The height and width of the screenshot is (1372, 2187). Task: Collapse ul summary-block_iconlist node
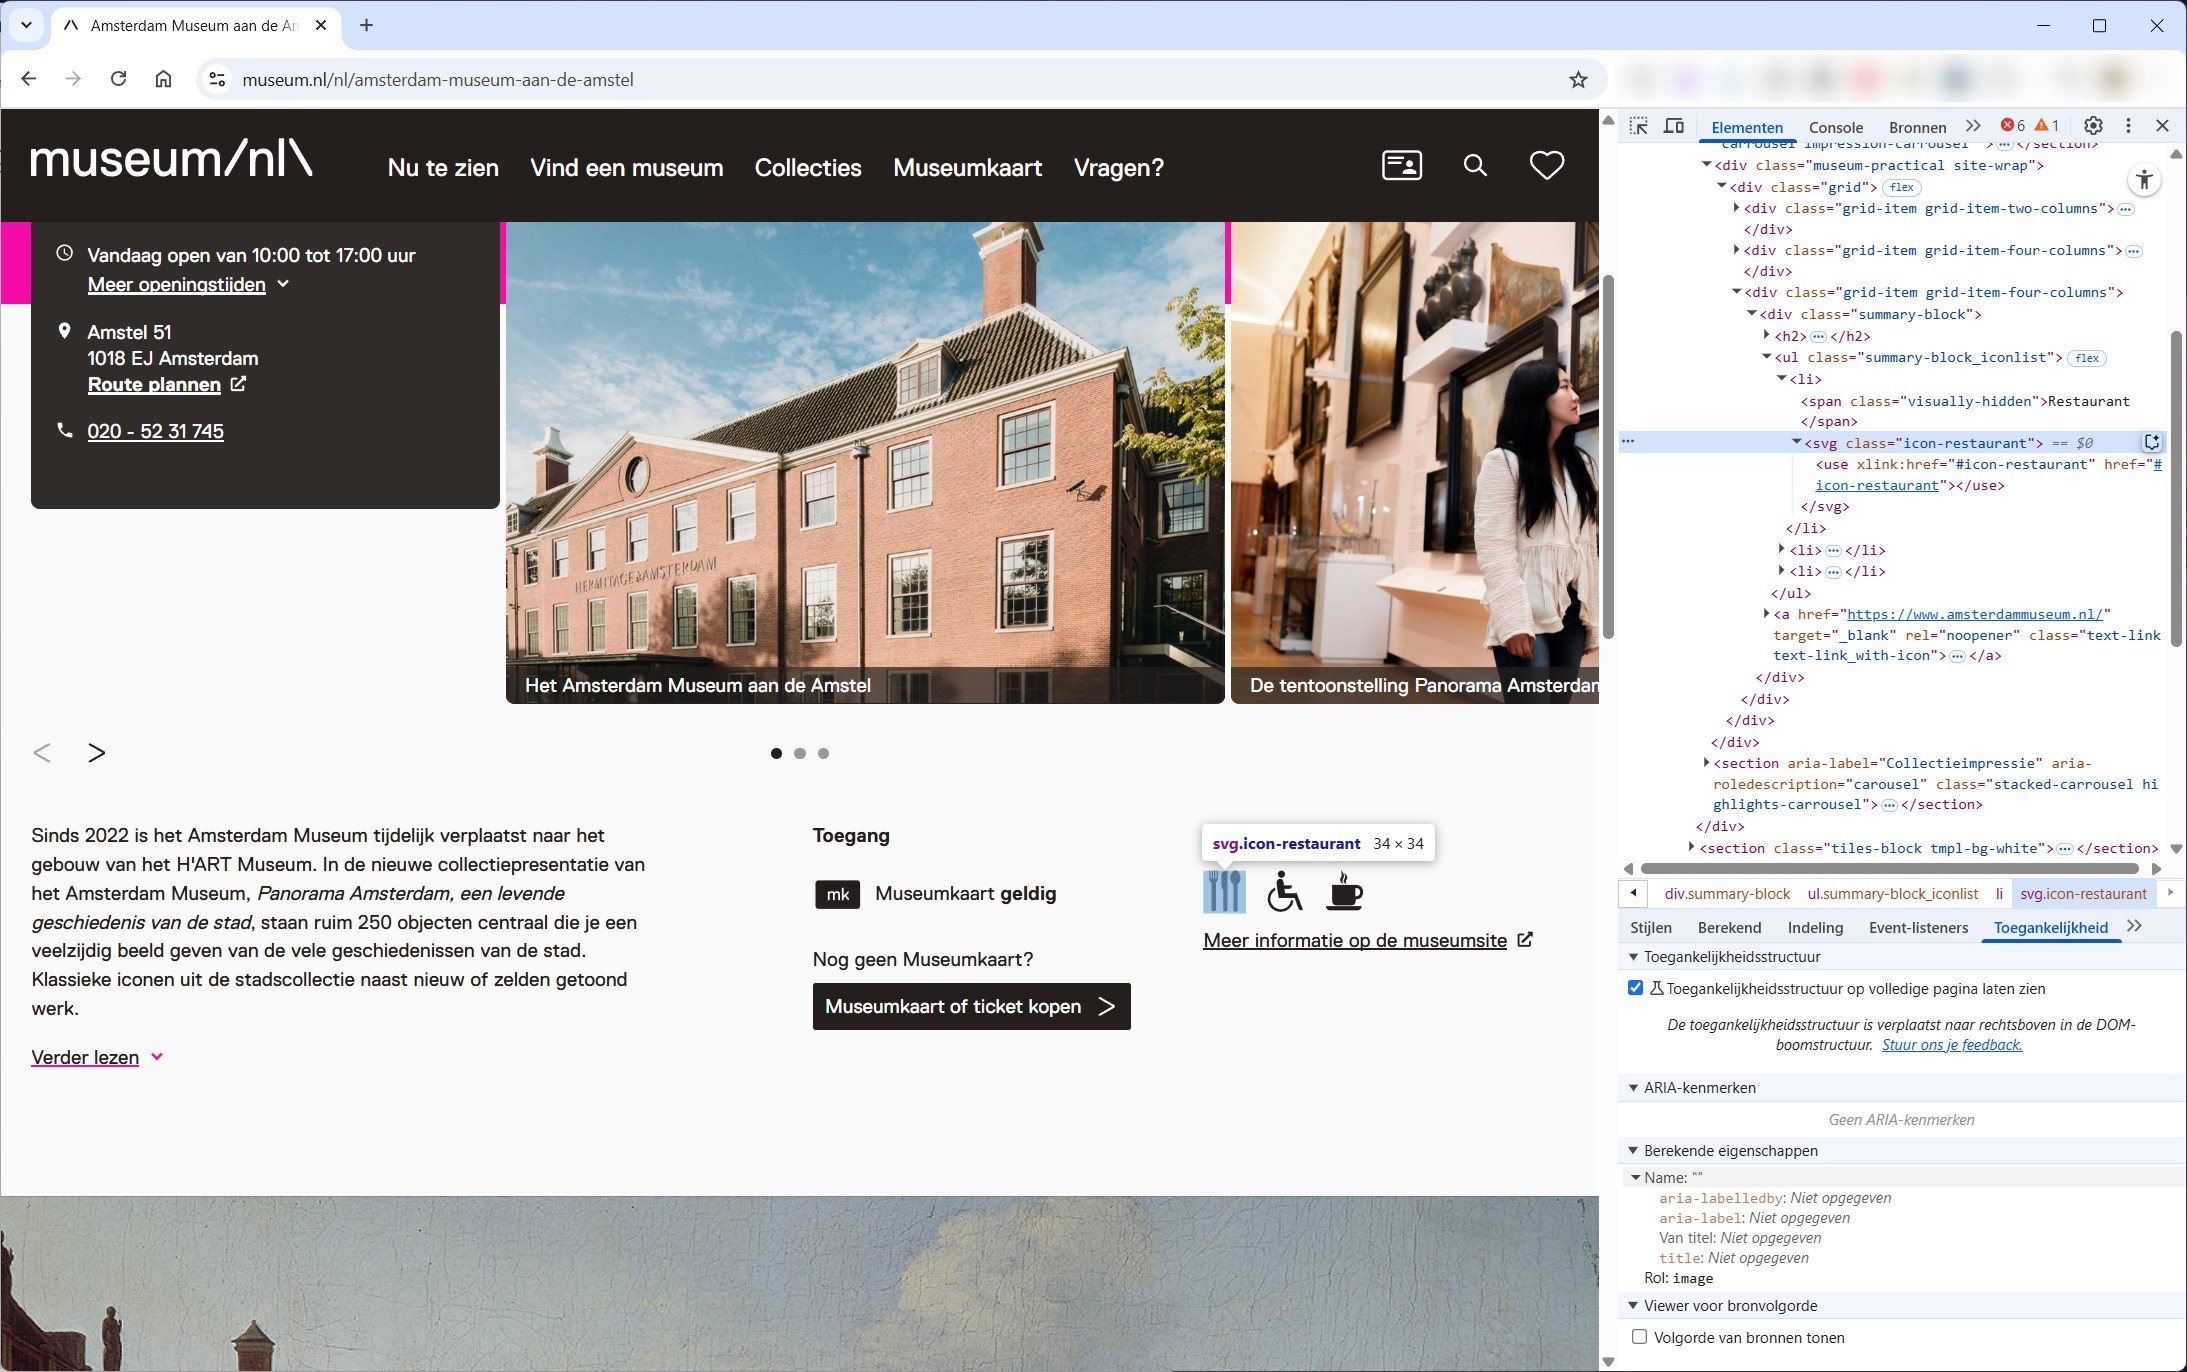click(x=1766, y=357)
